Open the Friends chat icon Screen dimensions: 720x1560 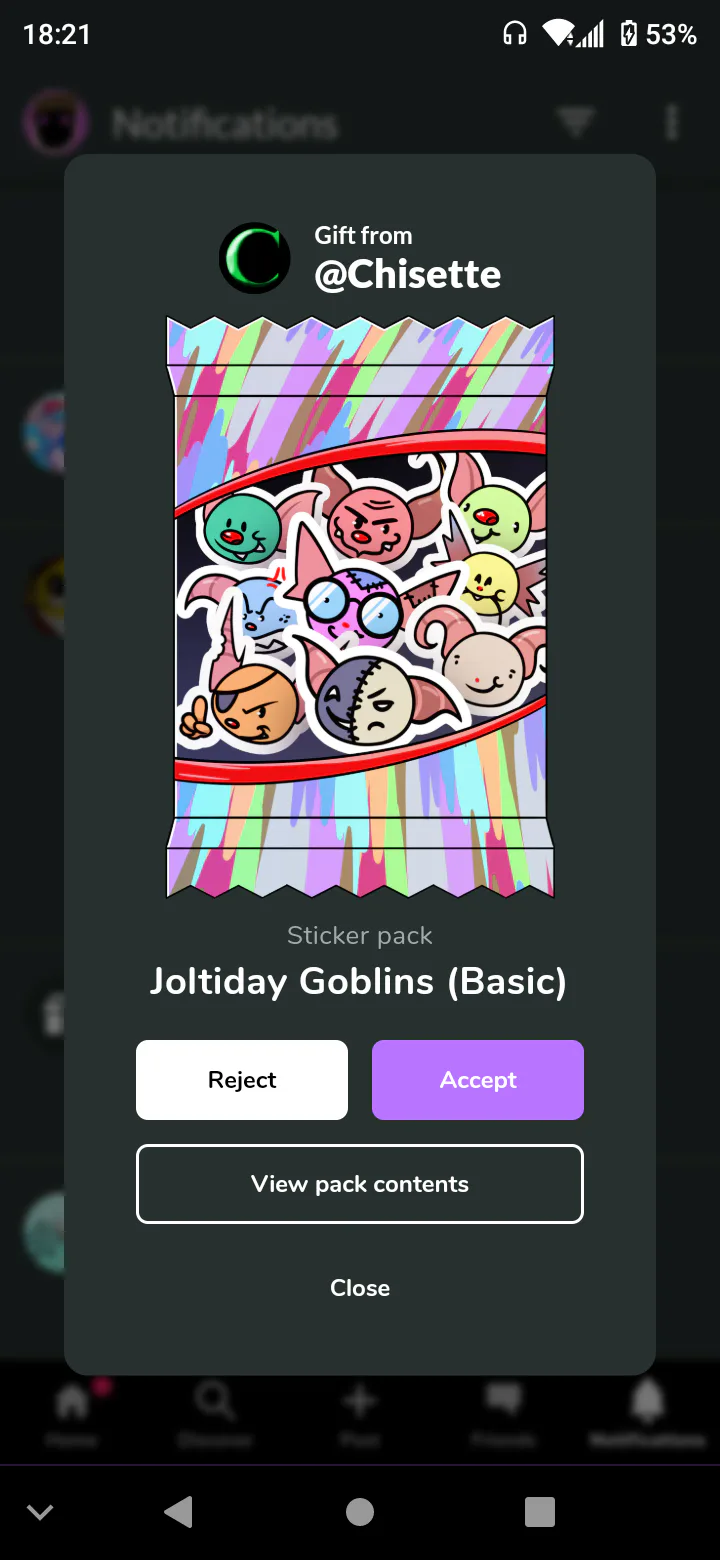pyautogui.click(x=504, y=1401)
